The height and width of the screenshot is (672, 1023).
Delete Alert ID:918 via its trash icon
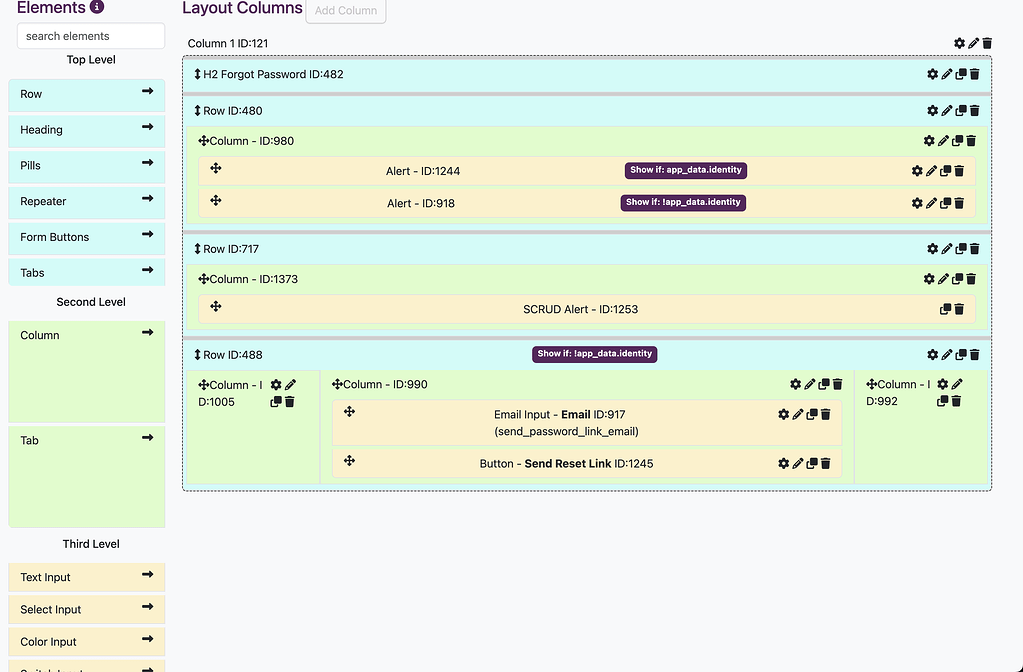pyautogui.click(x=958, y=202)
